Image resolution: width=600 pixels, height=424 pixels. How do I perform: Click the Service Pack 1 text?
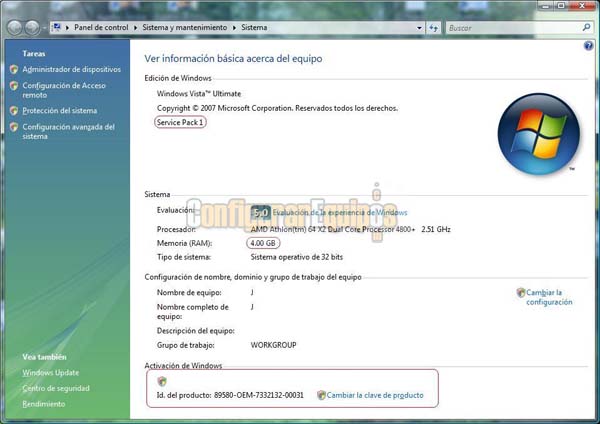pos(180,122)
